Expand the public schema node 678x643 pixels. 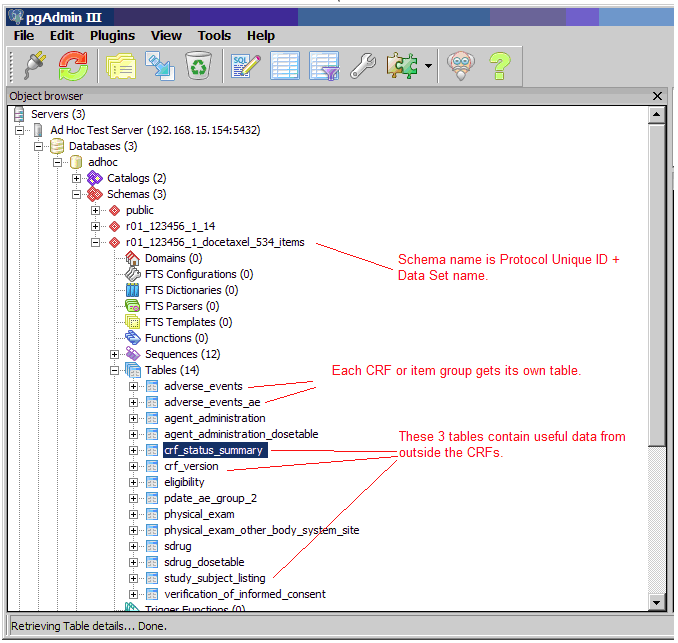(96, 210)
